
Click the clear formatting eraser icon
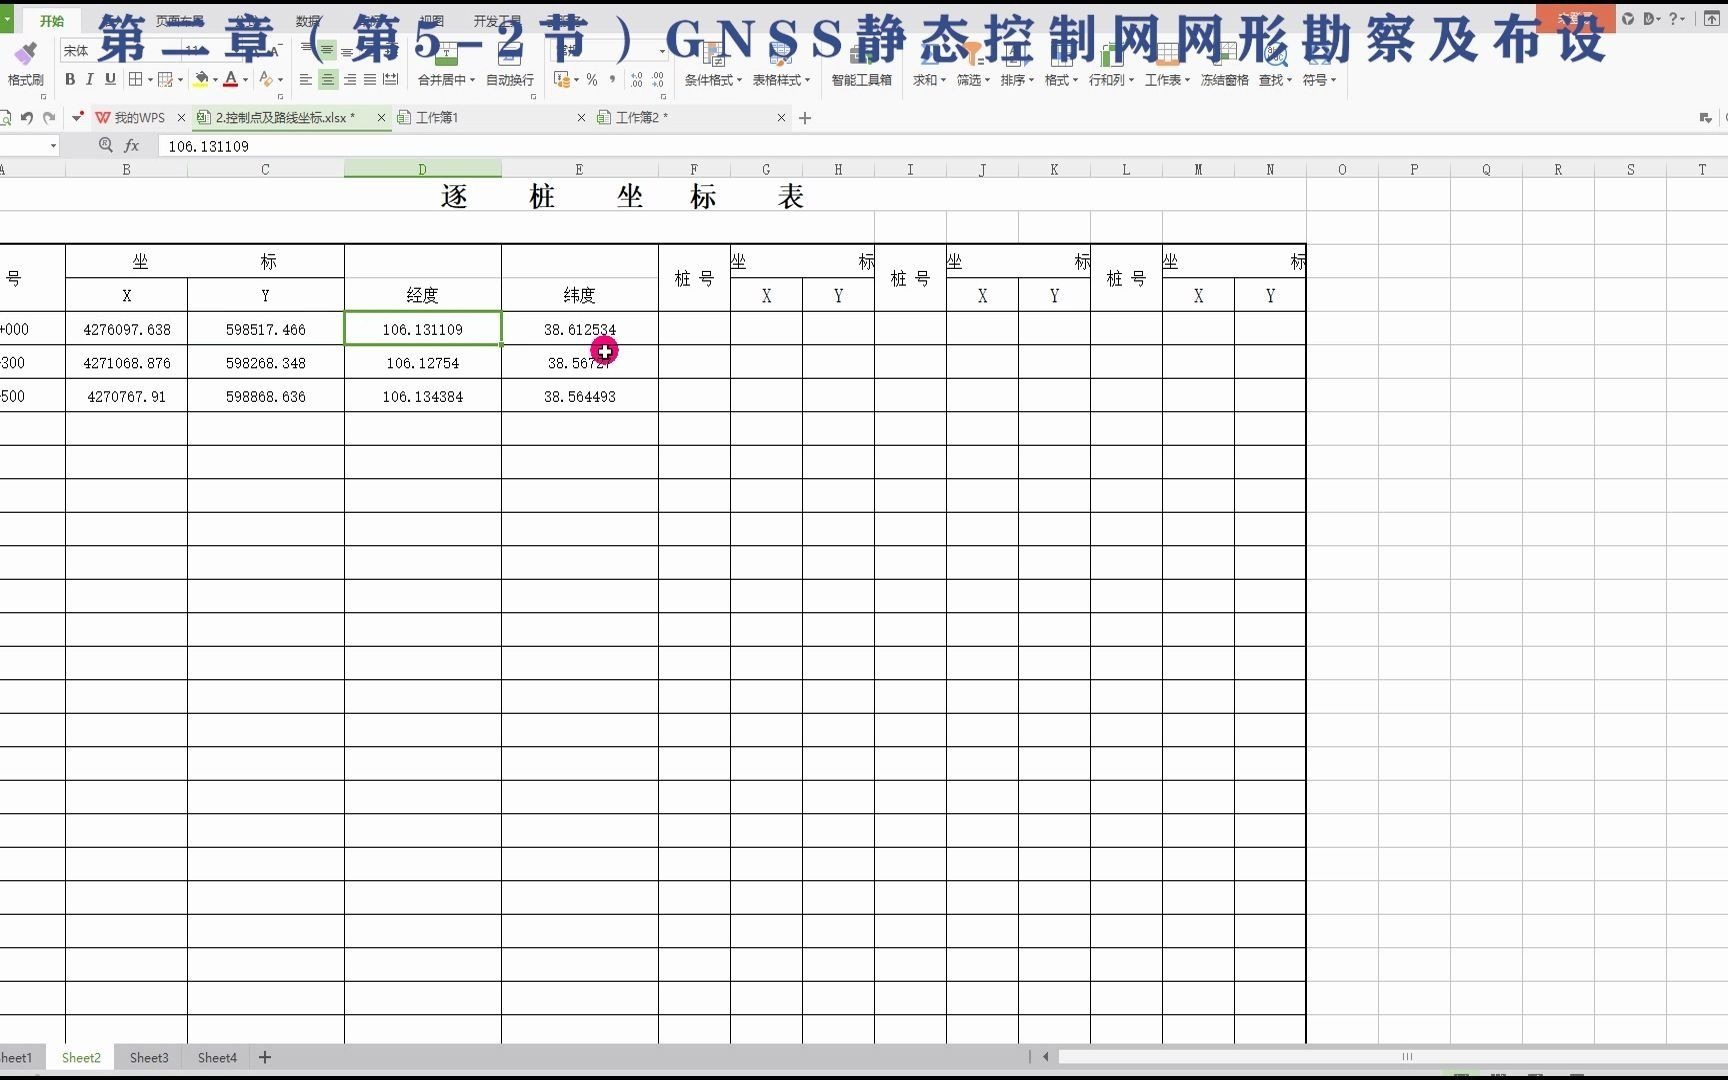[265, 79]
